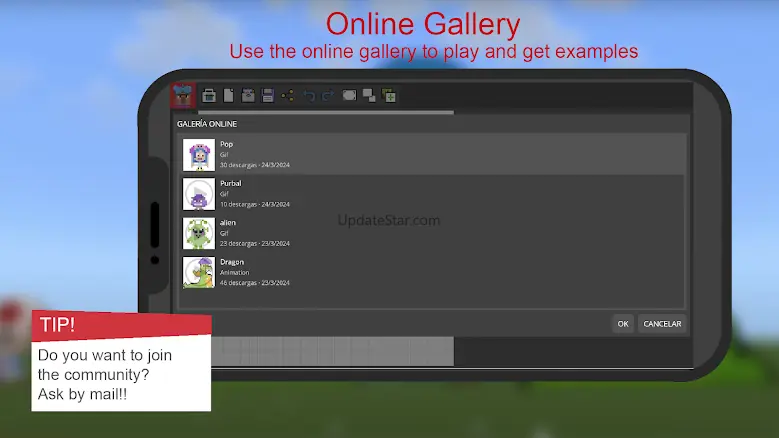Create a new blank file
Image resolution: width=779 pixels, height=438 pixels.
click(x=228, y=96)
